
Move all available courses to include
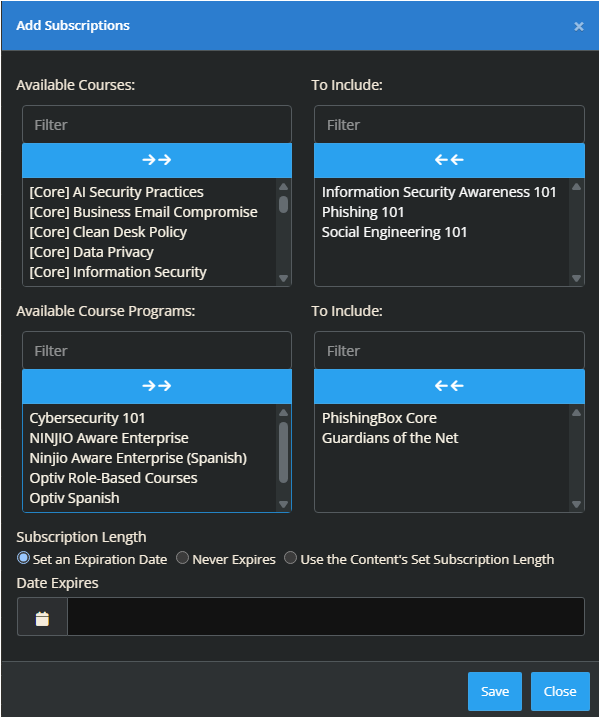point(157,160)
